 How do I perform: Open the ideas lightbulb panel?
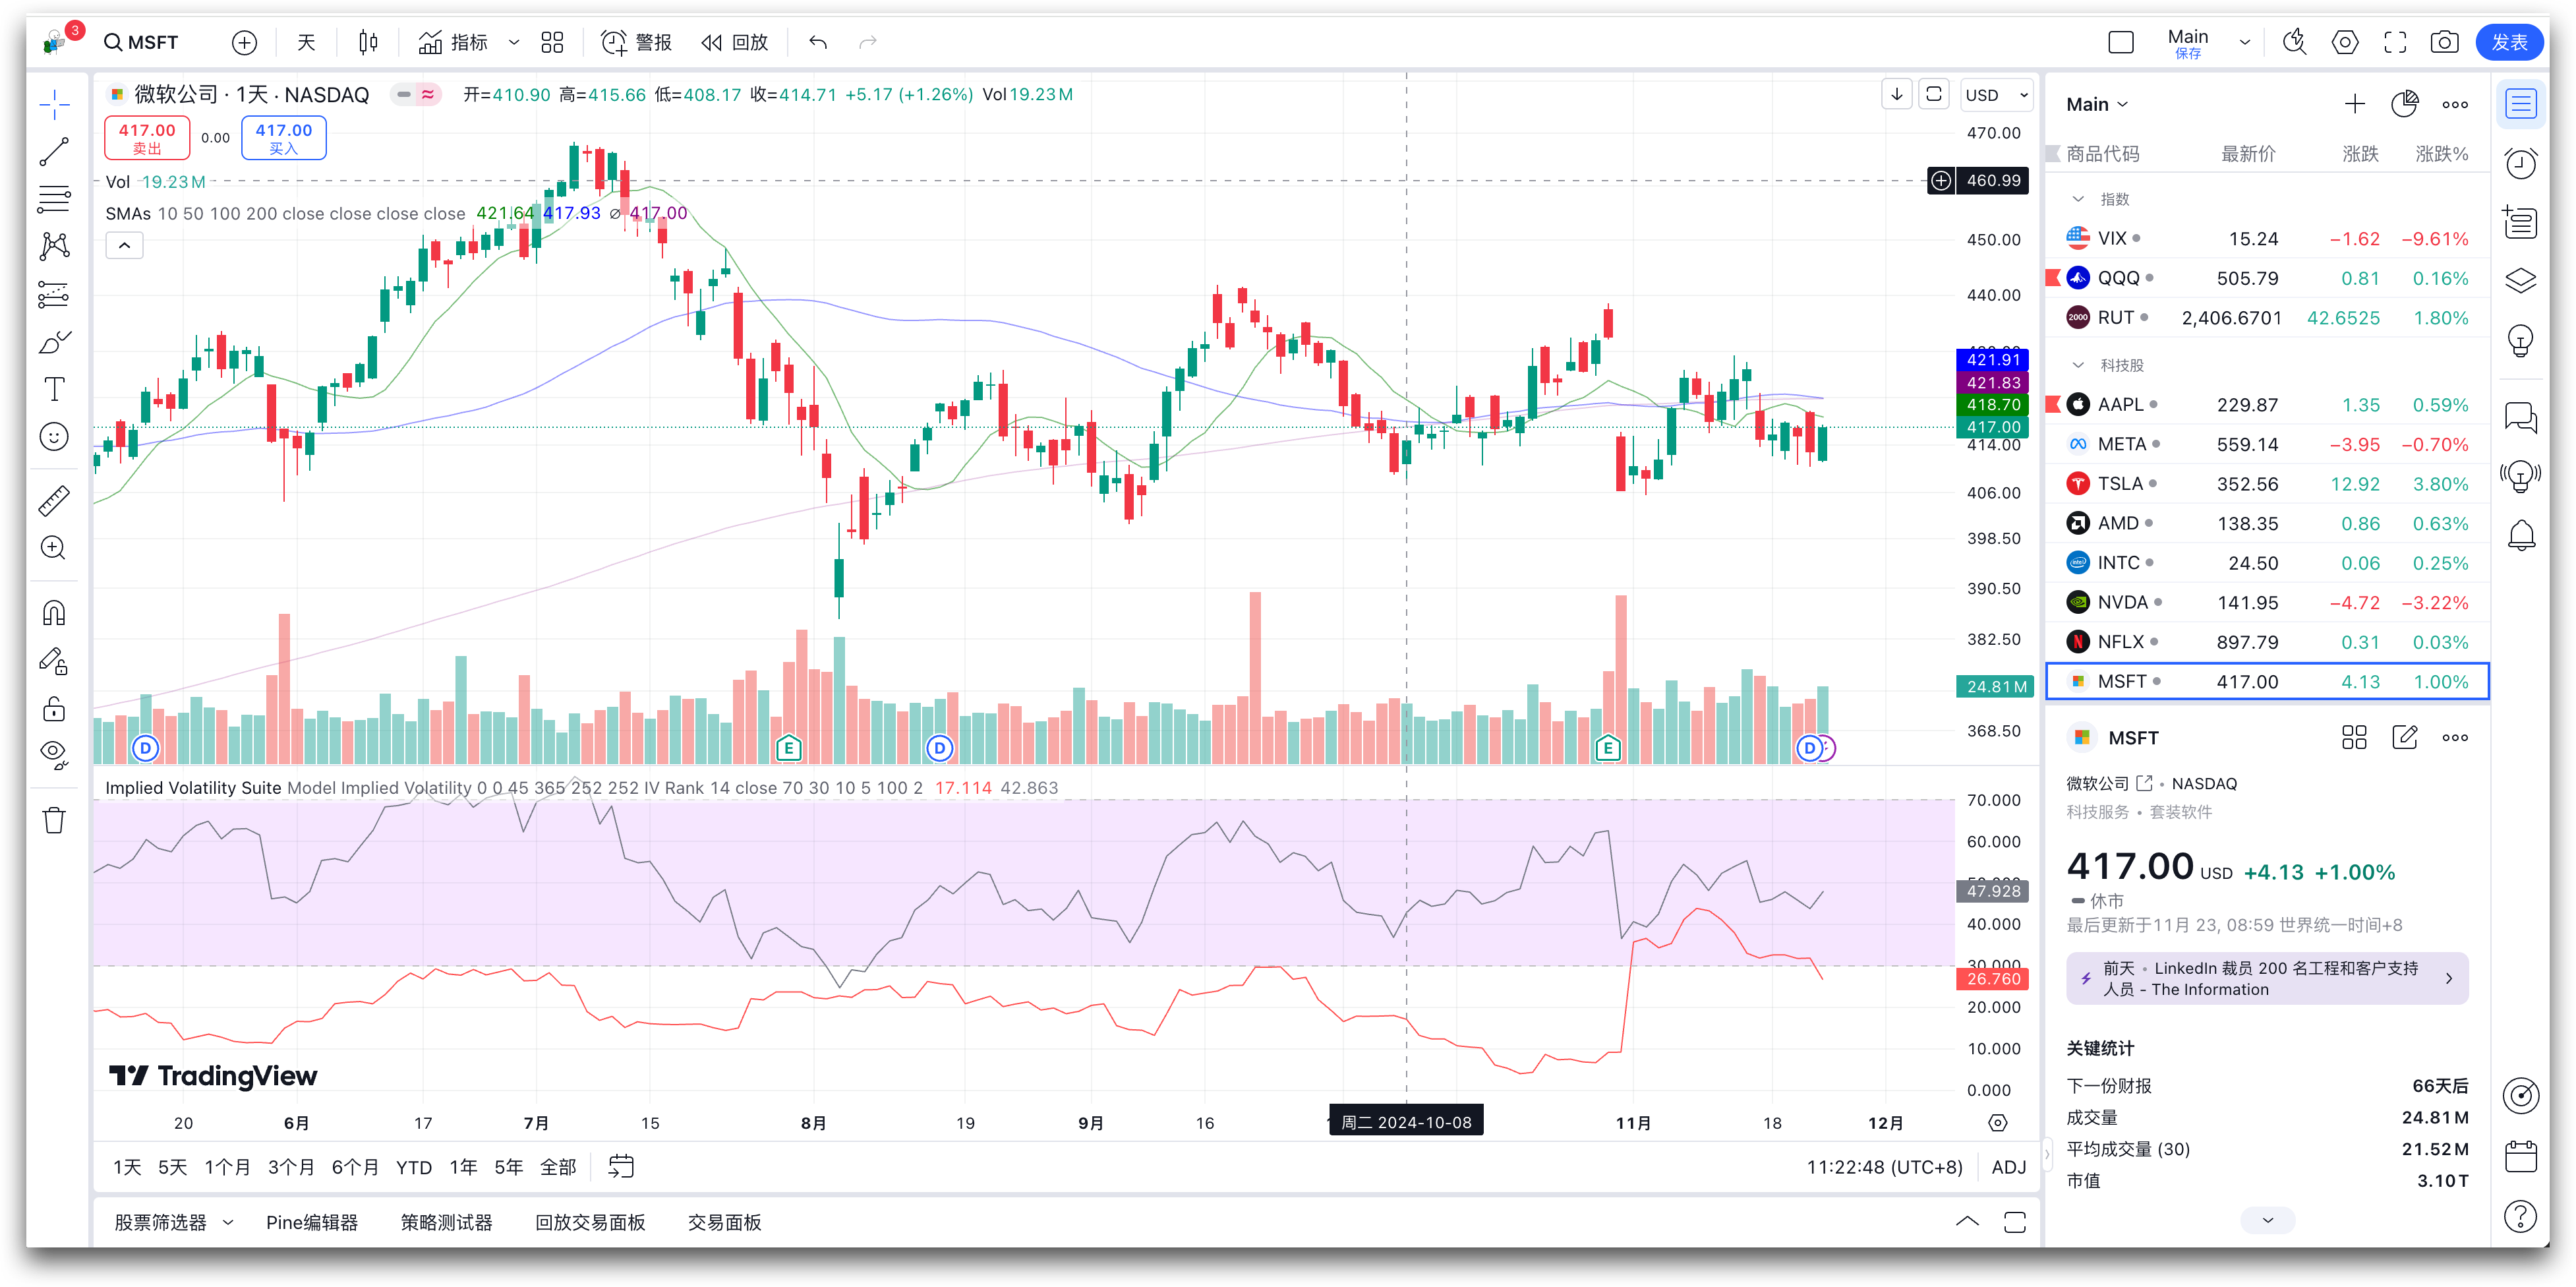2520,340
